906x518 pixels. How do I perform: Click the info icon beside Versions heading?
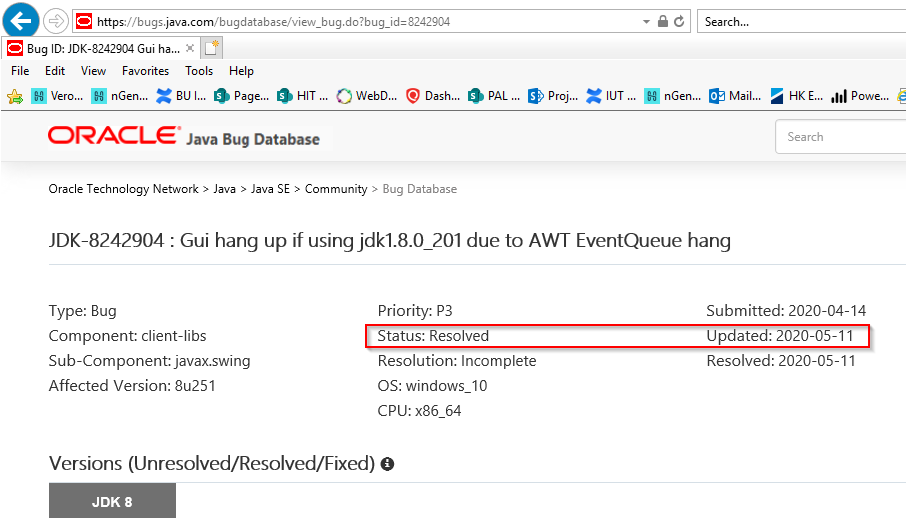click(387, 464)
